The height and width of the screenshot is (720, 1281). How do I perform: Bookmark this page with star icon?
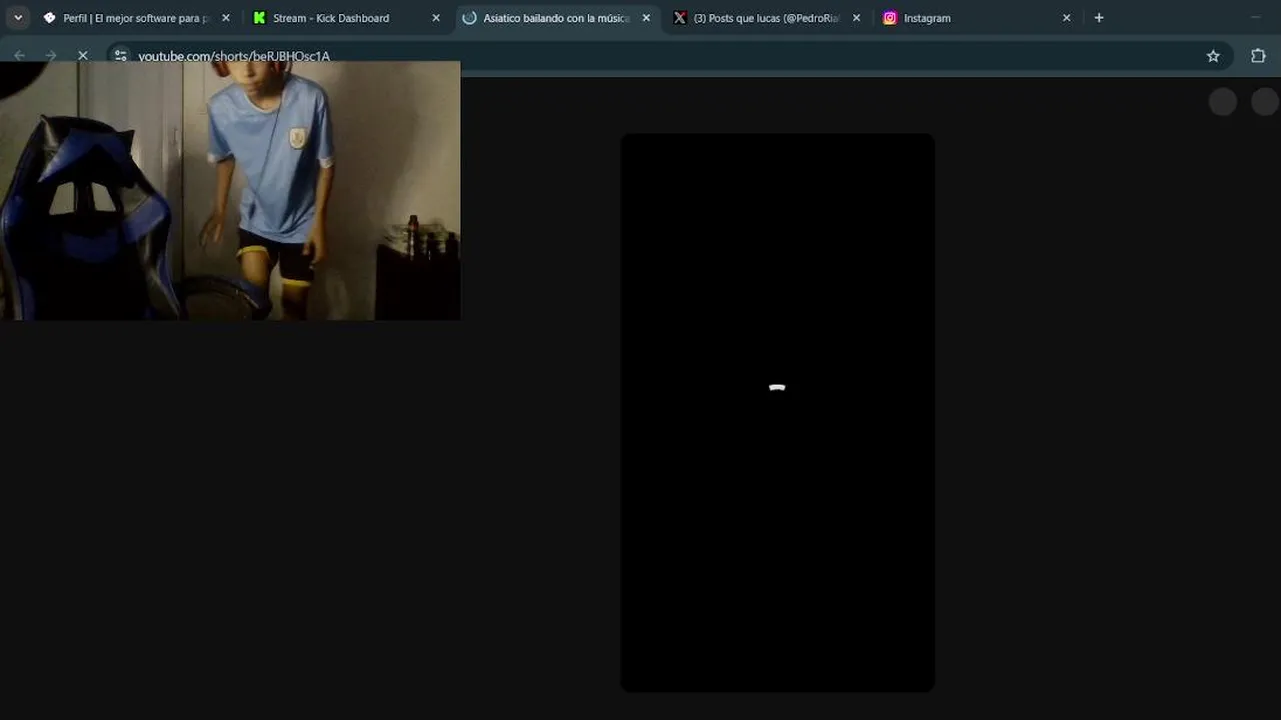1213,56
